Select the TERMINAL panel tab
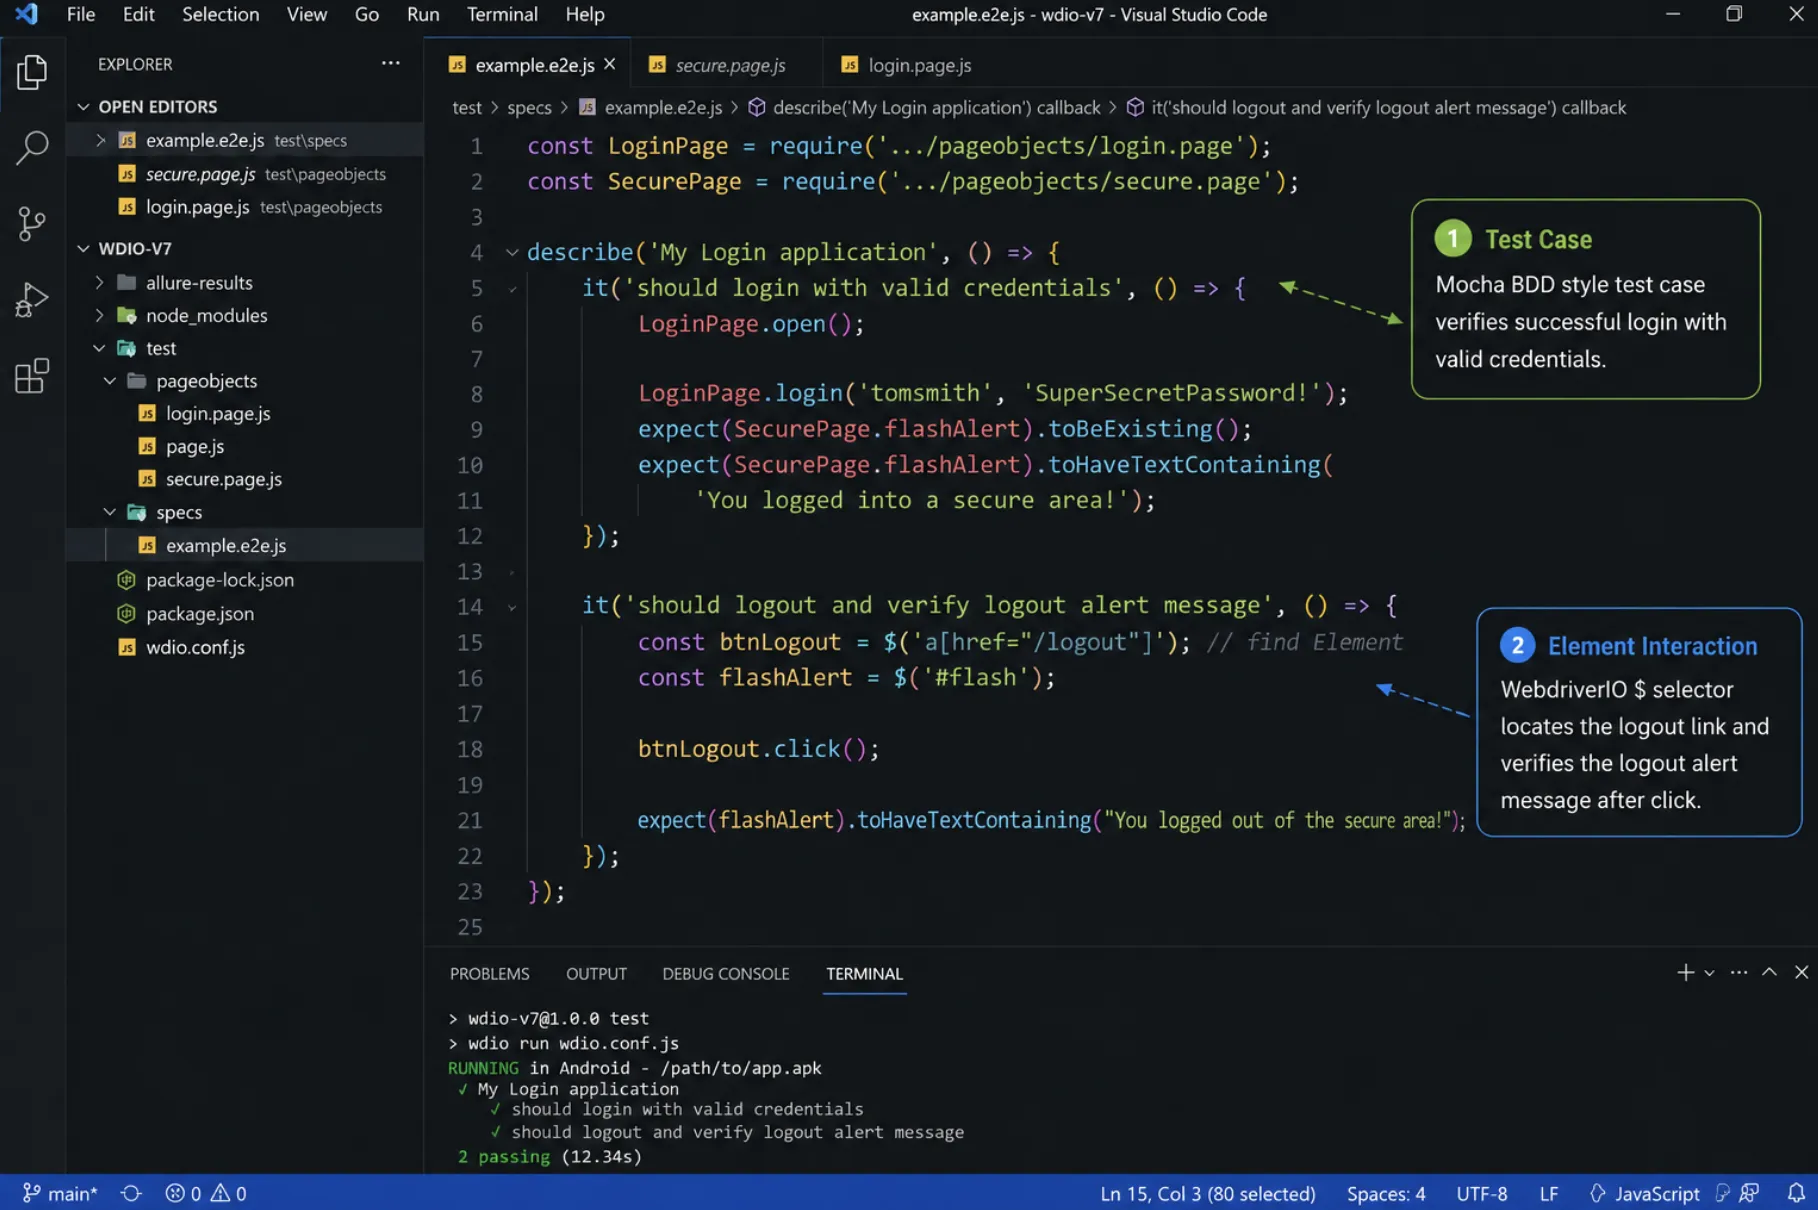The width and height of the screenshot is (1818, 1210). point(864,973)
